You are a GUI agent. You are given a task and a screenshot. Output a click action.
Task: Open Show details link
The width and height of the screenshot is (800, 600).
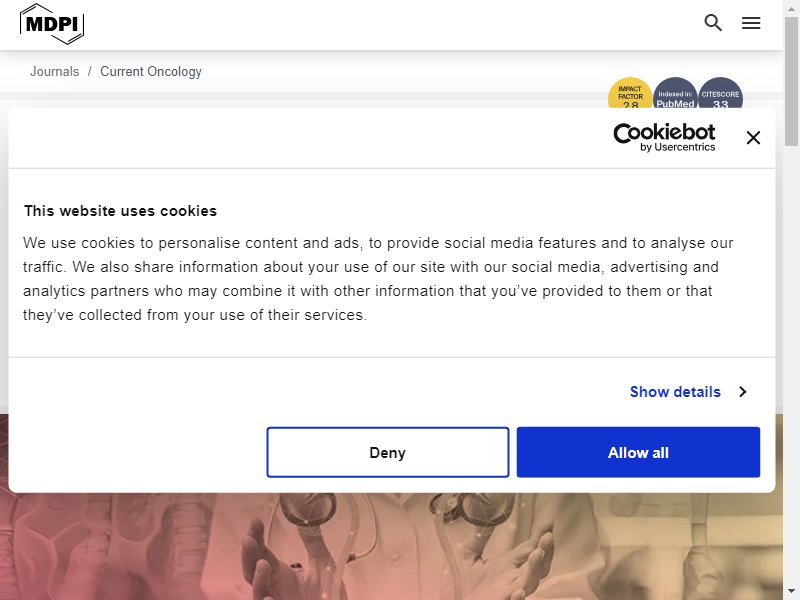click(x=675, y=391)
